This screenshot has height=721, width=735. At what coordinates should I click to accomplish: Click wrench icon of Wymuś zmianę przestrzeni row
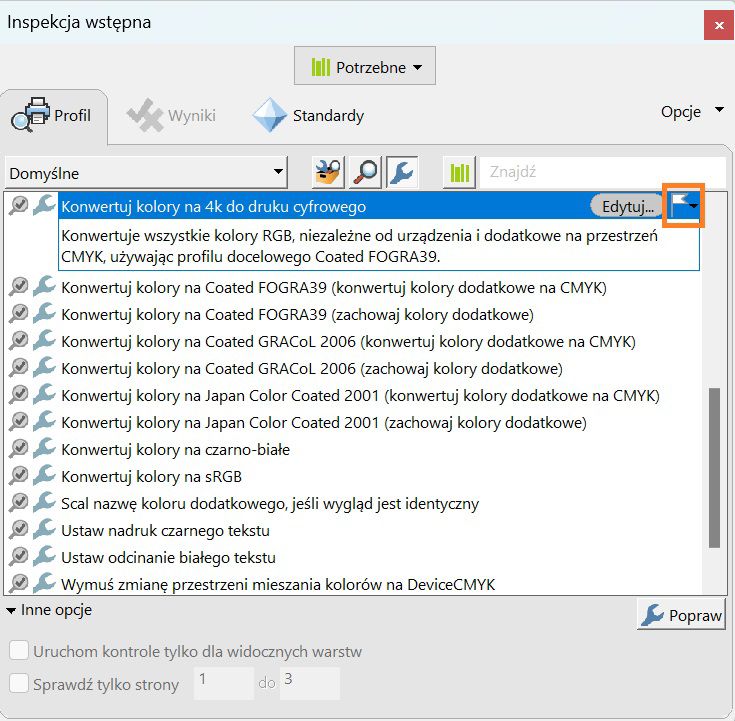[44, 583]
